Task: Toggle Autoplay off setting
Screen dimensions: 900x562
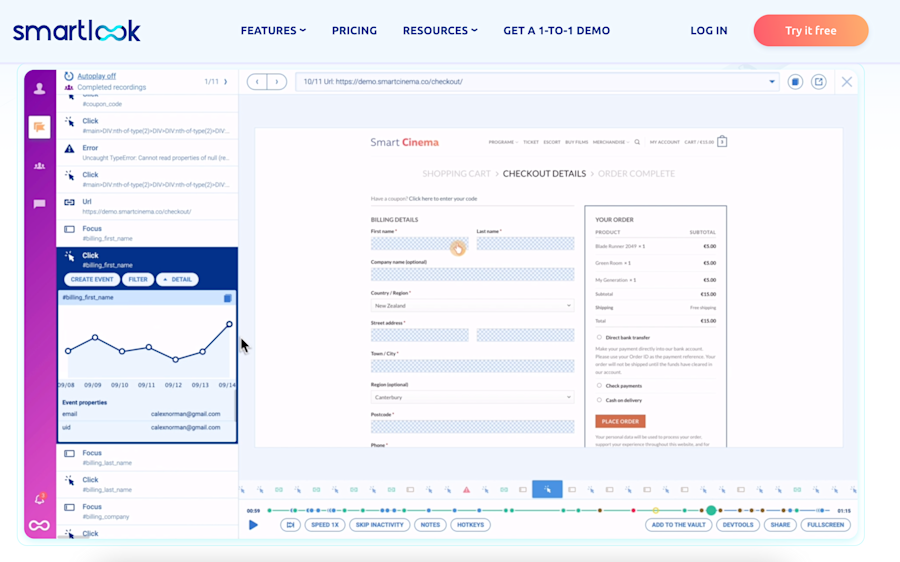Action: [x=96, y=76]
